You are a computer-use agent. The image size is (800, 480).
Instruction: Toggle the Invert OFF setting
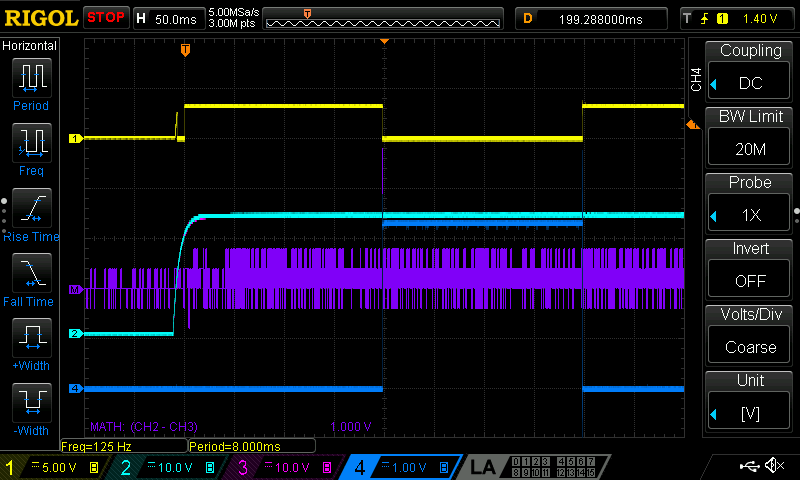pyautogui.click(x=749, y=268)
